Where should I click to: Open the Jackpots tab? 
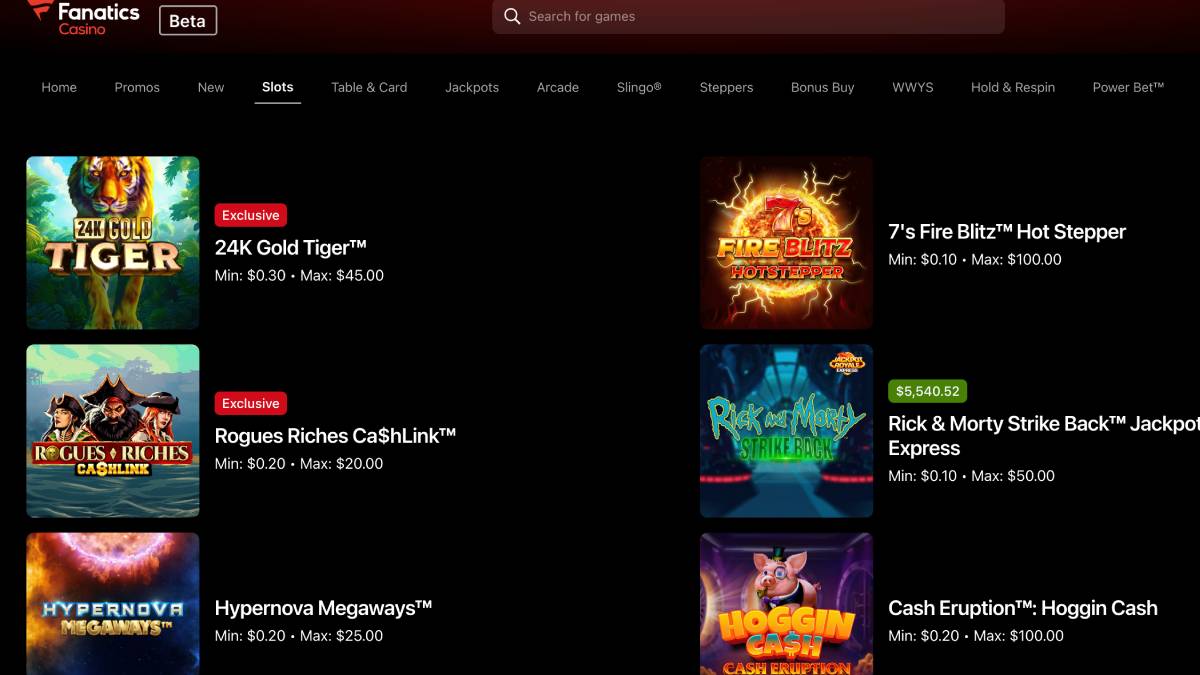tap(472, 87)
